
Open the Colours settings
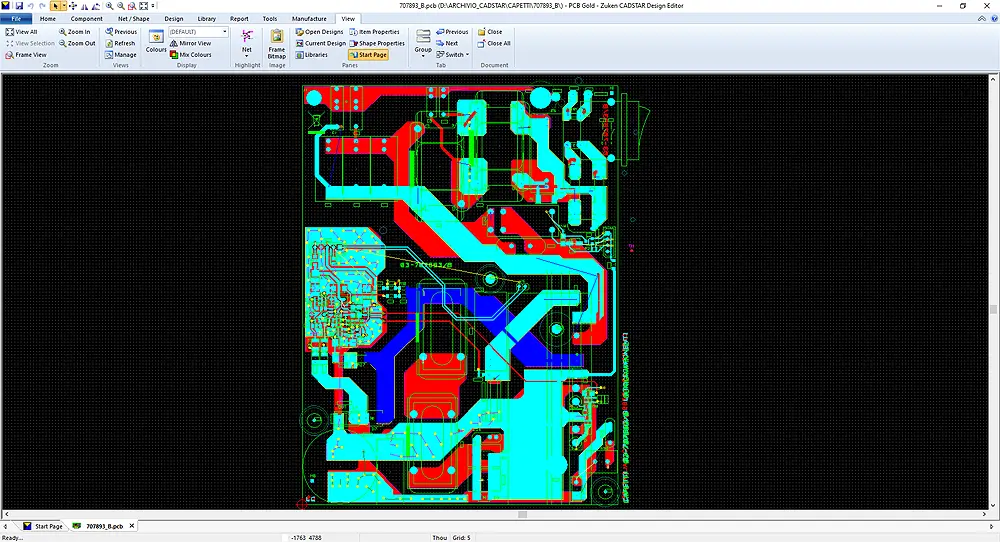[156, 41]
